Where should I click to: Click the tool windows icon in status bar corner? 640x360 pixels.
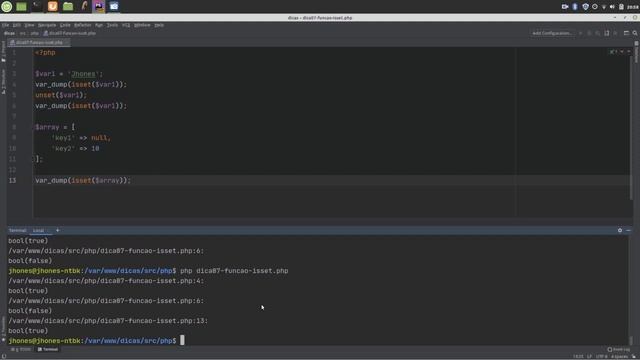pos(4,356)
